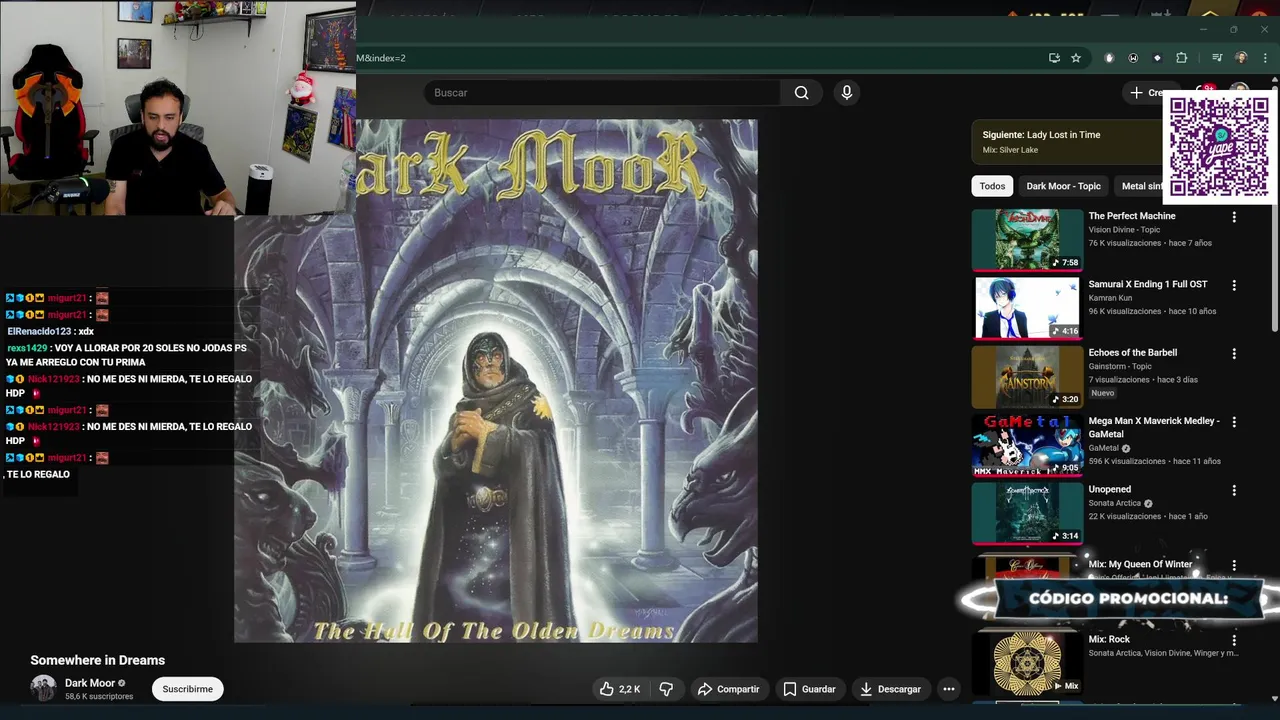The width and height of the screenshot is (1280, 720).
Task: Open media control playlist icon in toolbar
Action: (x=1217, y=58)
